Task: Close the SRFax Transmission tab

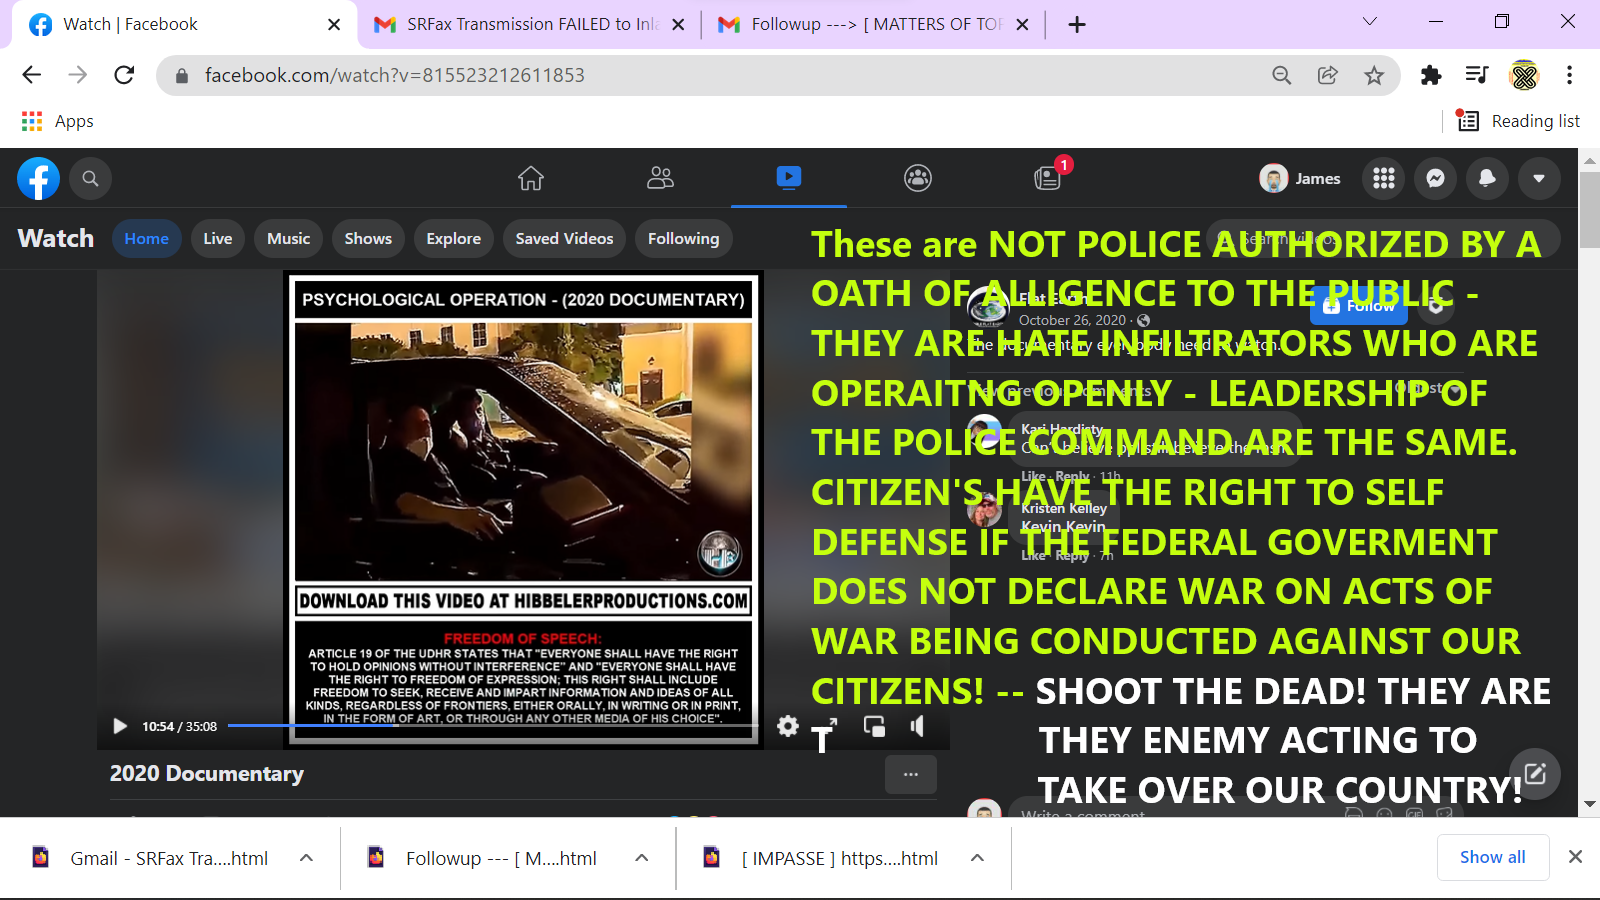Action: point(678,24)
